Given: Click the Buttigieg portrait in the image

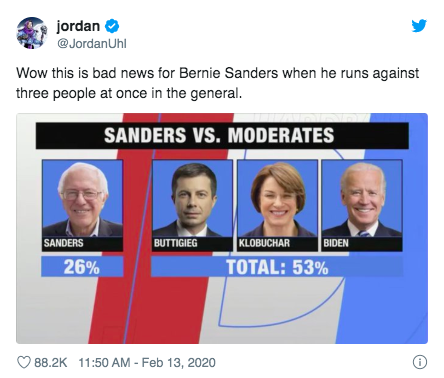Looking at the screenshot, I should 192,198.
